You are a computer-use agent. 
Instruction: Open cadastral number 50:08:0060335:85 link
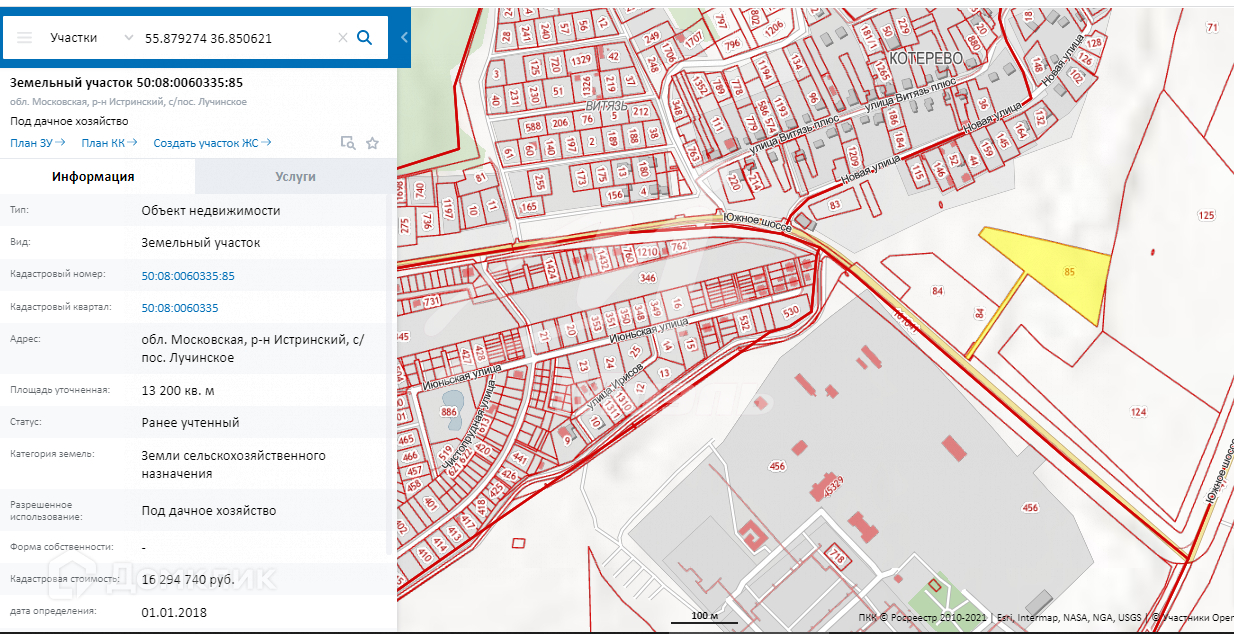188,276
